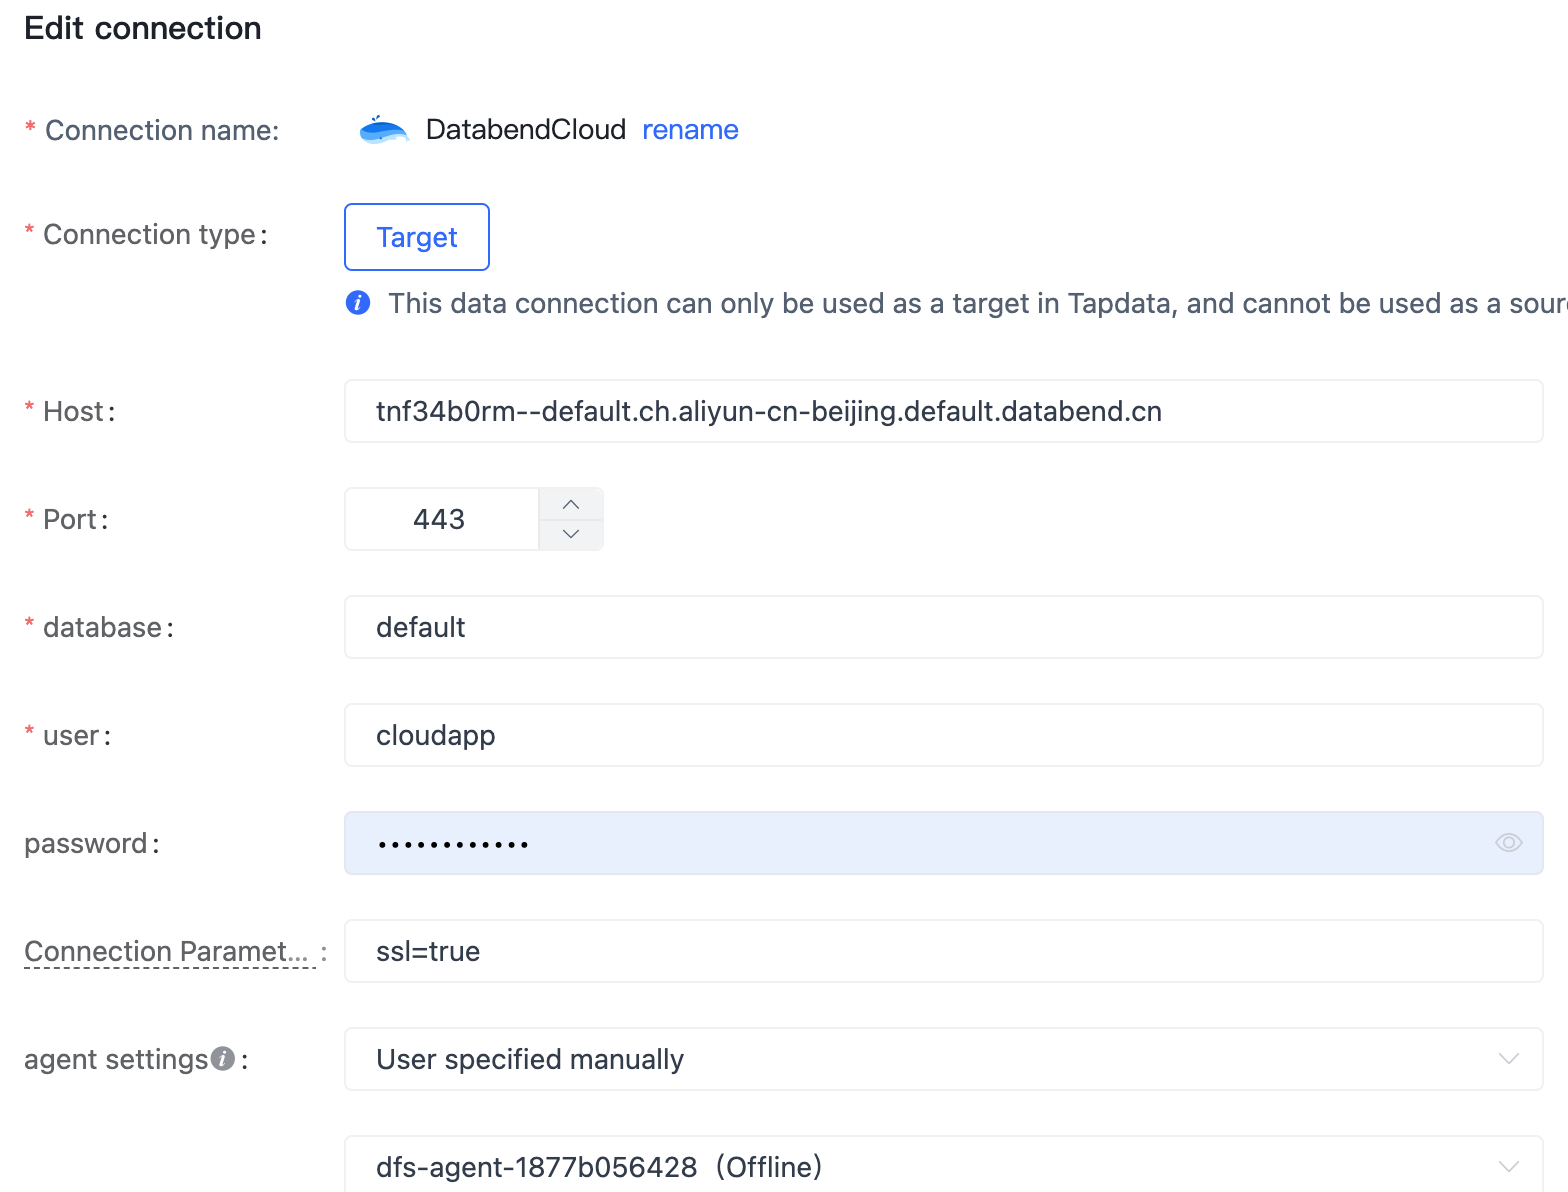Focus the password input field
The width and height of the screenshot is (1568, 1192).
tap(944, 843)
